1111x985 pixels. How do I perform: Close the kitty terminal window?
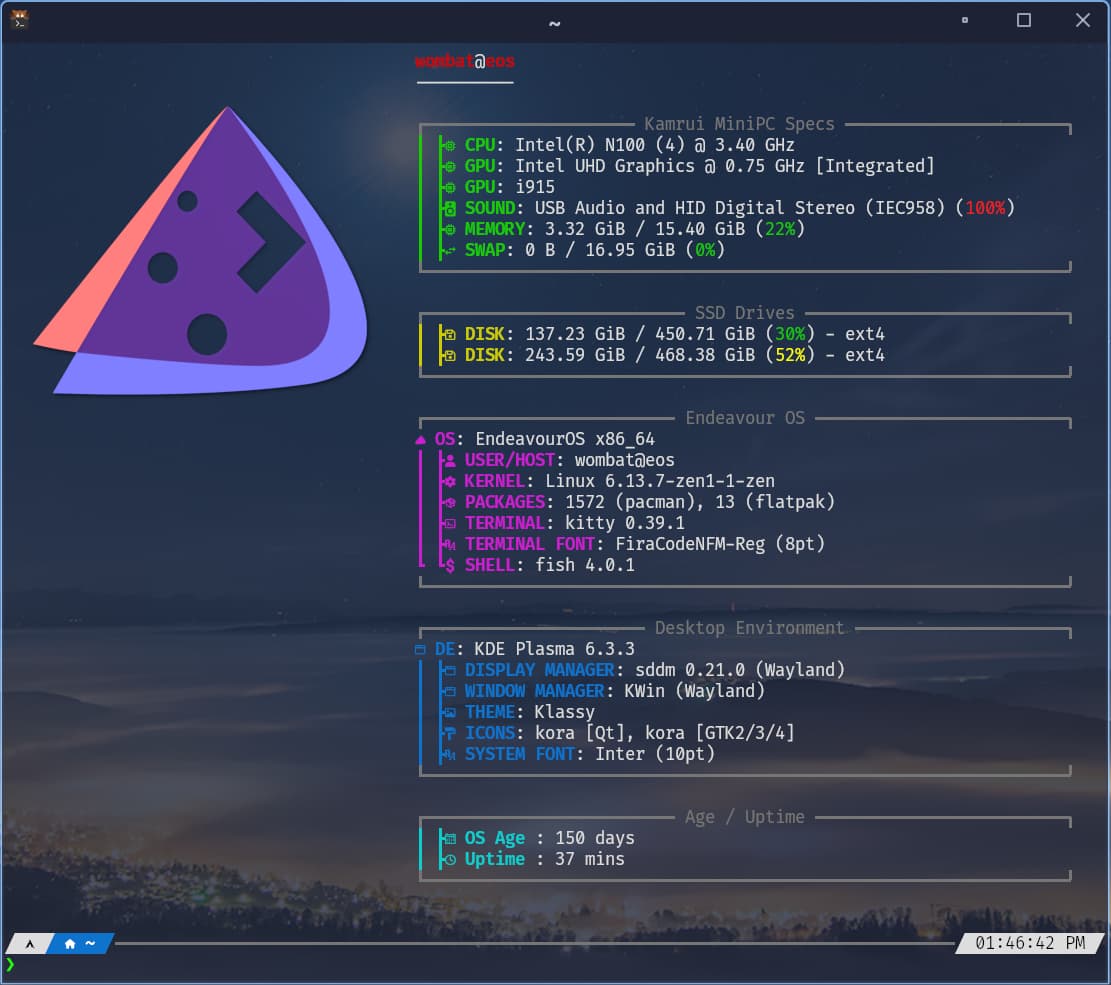[1083, 20]
